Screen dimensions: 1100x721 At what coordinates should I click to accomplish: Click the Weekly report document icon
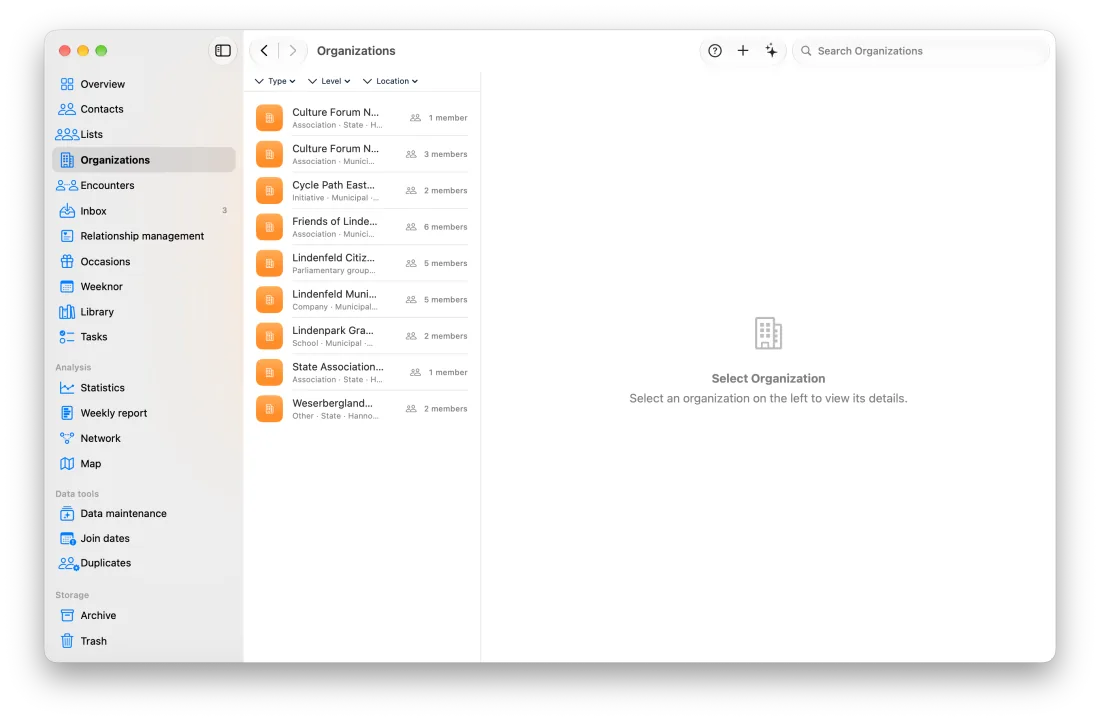pyautogui.click(x=67, y=413)
